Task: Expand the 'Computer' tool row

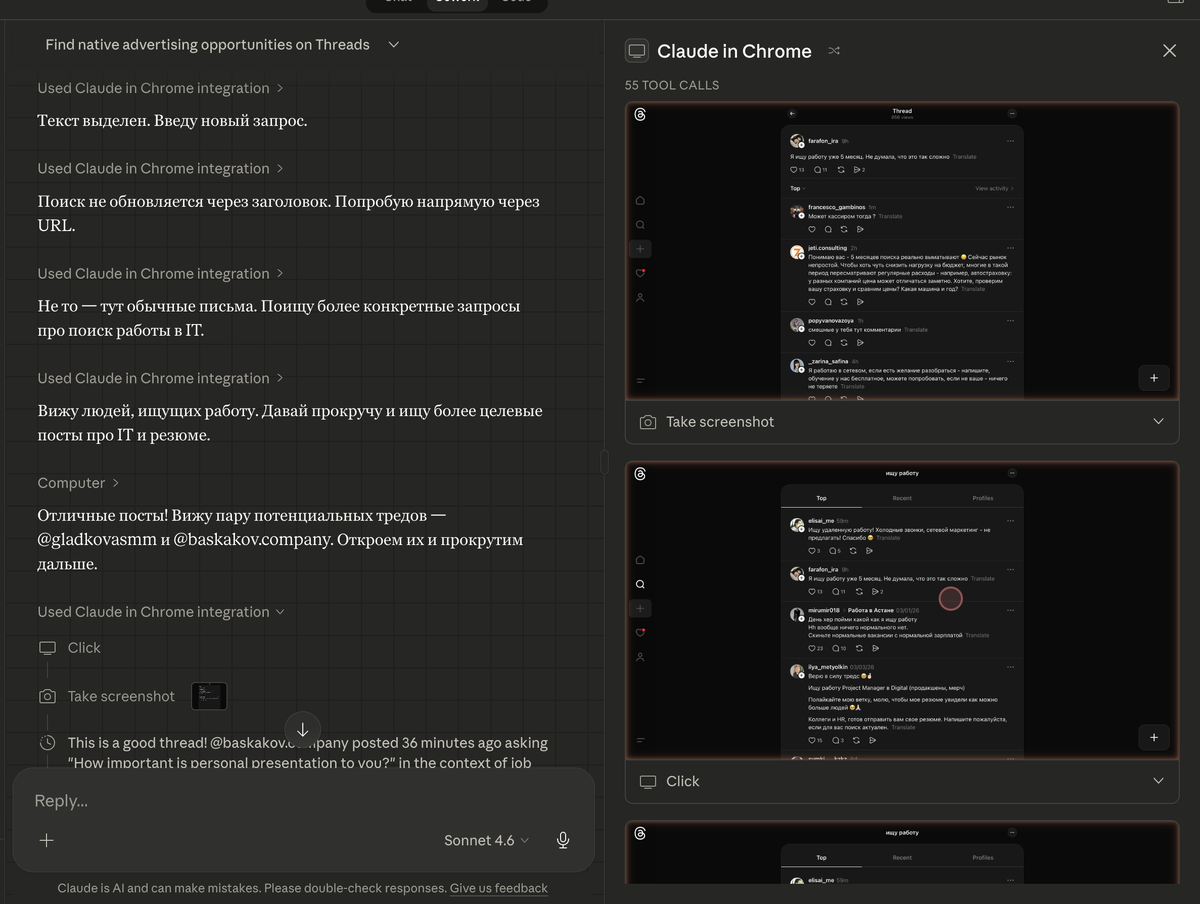Action: tap(78, 483)
